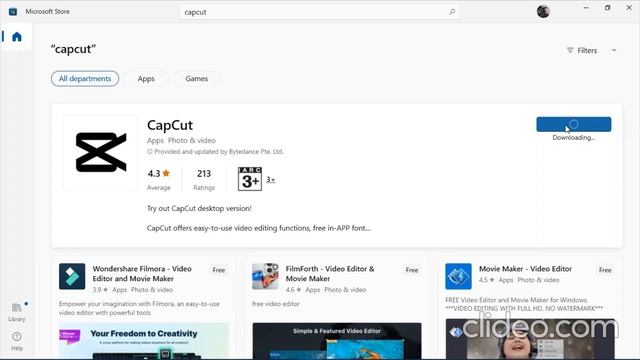Click the Downloading progress button
The height and width of the screenshot is (360, 640).
click(573, 124)
